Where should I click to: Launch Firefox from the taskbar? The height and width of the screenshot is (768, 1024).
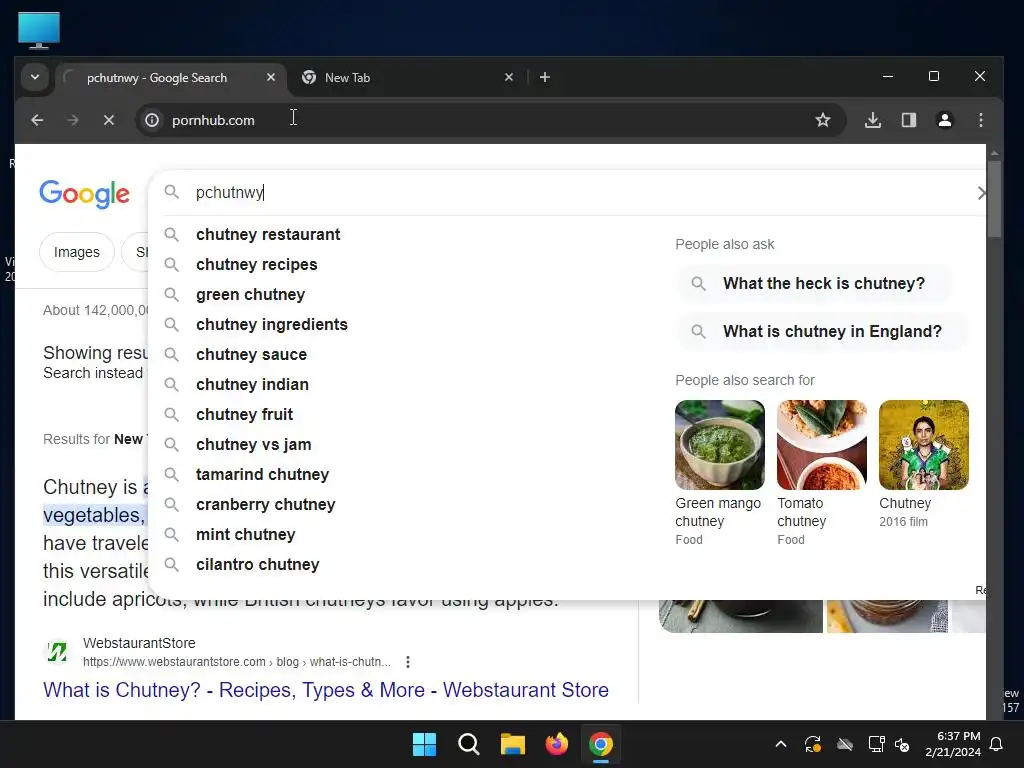556,744
